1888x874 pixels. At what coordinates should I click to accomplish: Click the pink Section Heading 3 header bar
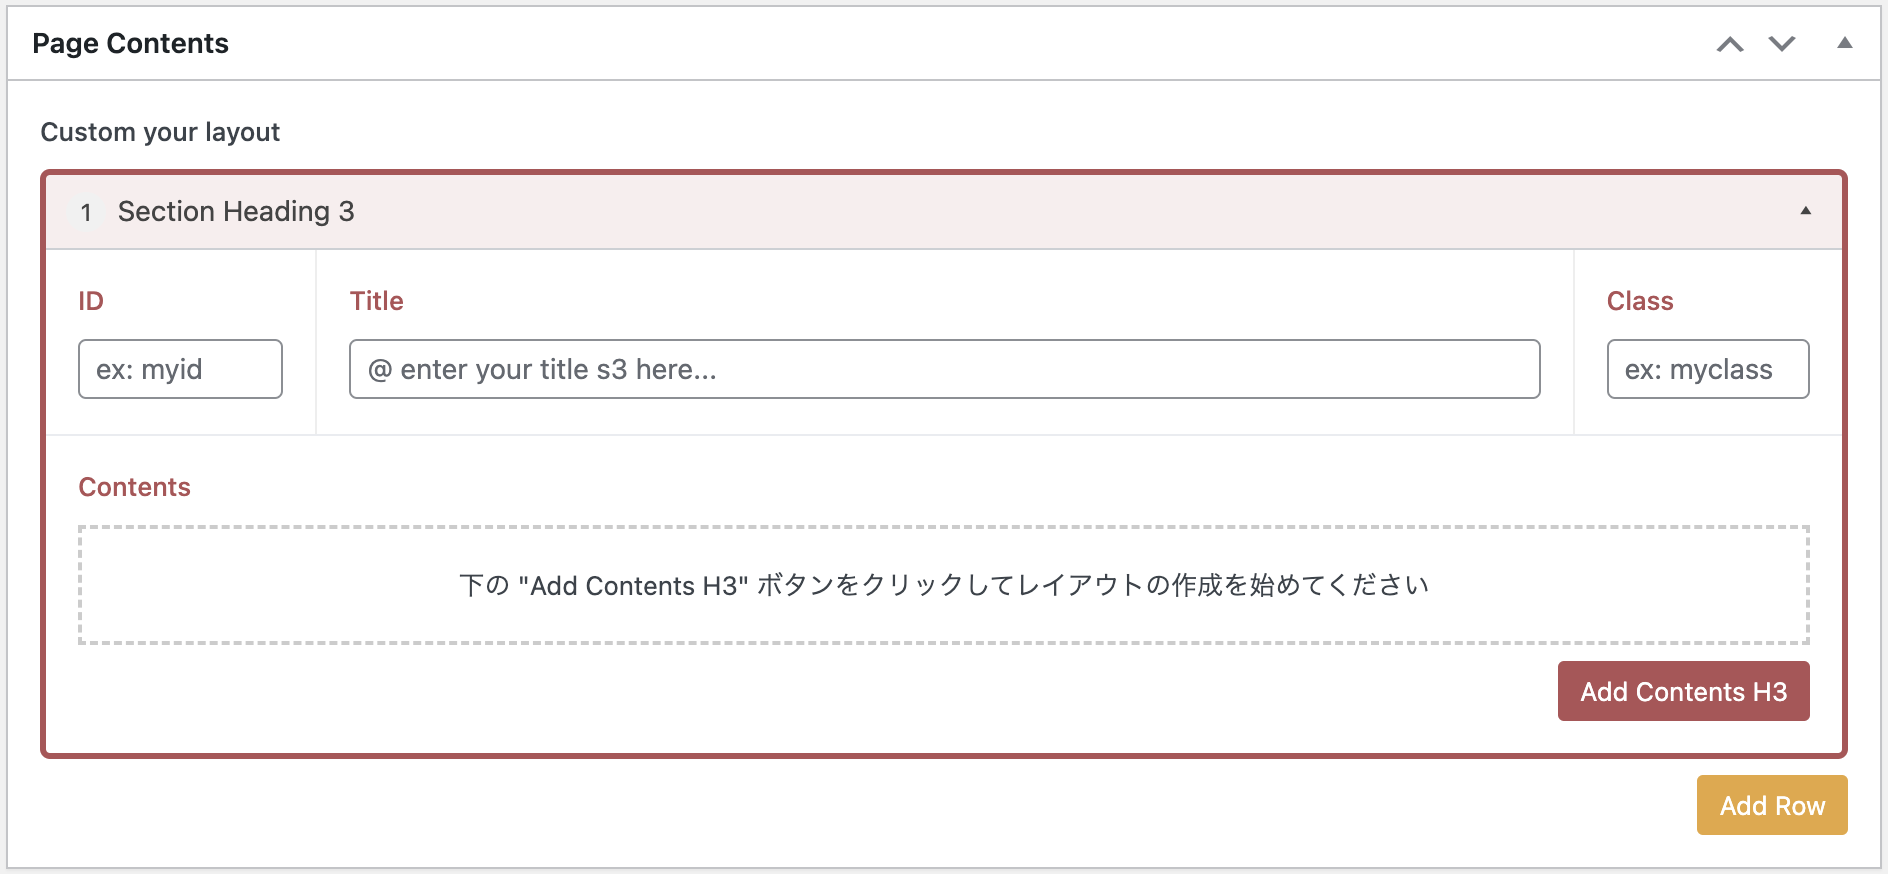[x=1000, y=212]
